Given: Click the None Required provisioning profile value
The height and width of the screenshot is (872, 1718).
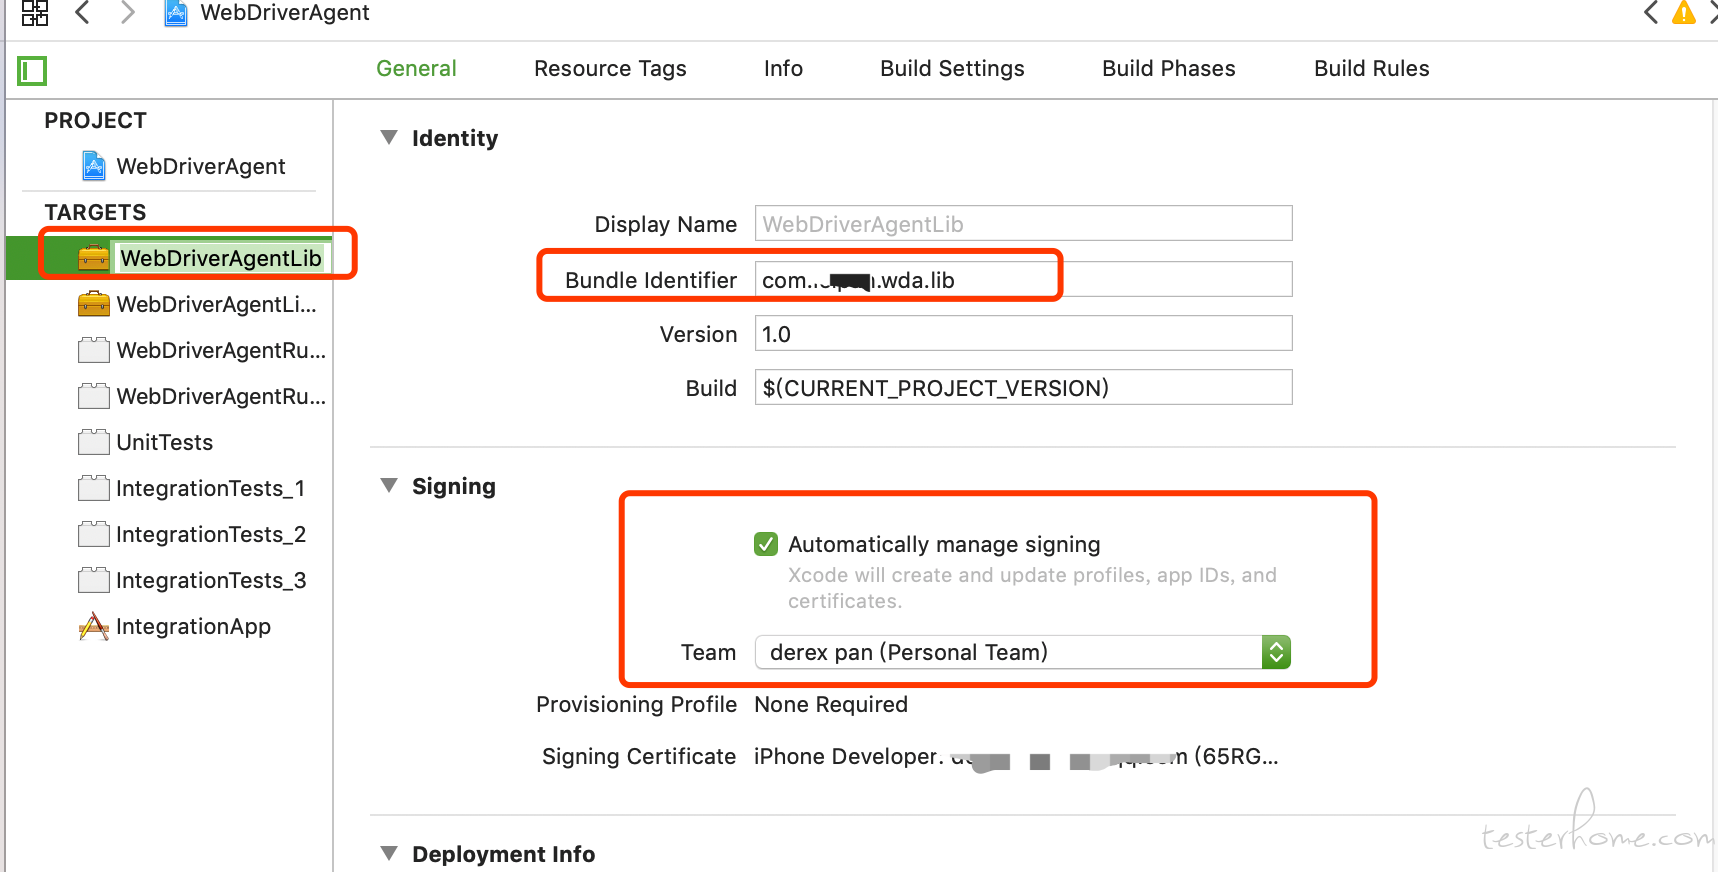Looking at the screenshot, I should pyautogui.click(x=831, y=704).
